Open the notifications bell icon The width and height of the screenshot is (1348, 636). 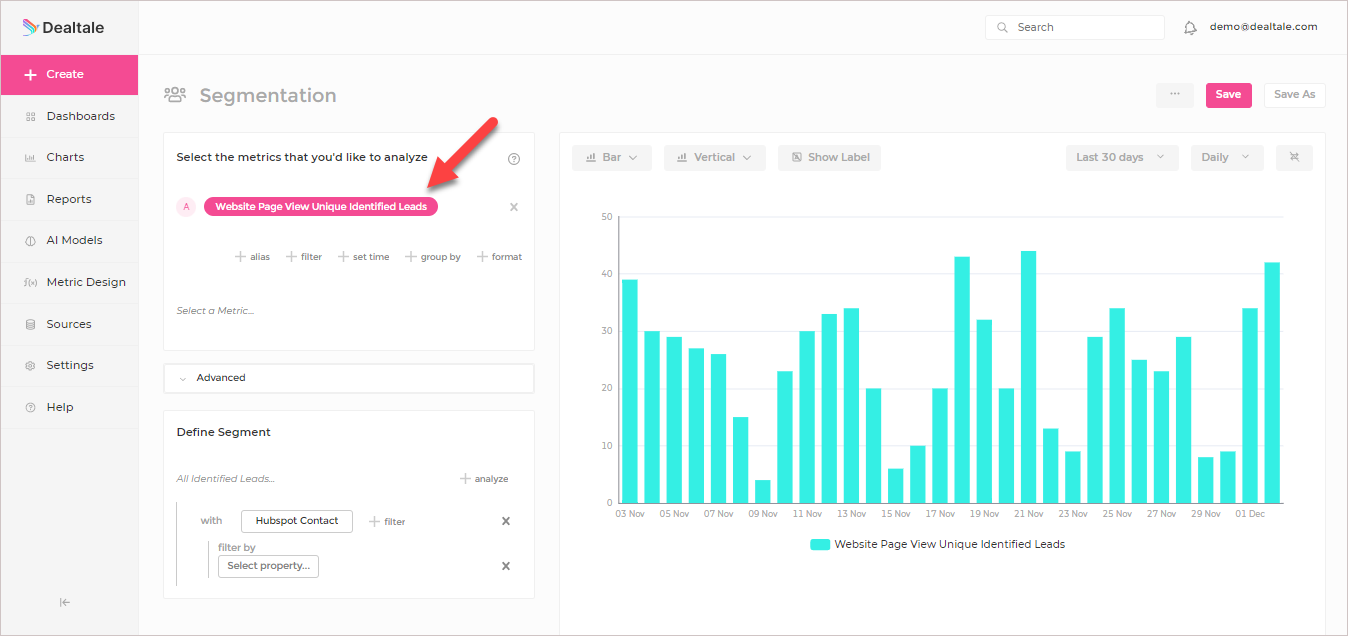pos(1190,28)
